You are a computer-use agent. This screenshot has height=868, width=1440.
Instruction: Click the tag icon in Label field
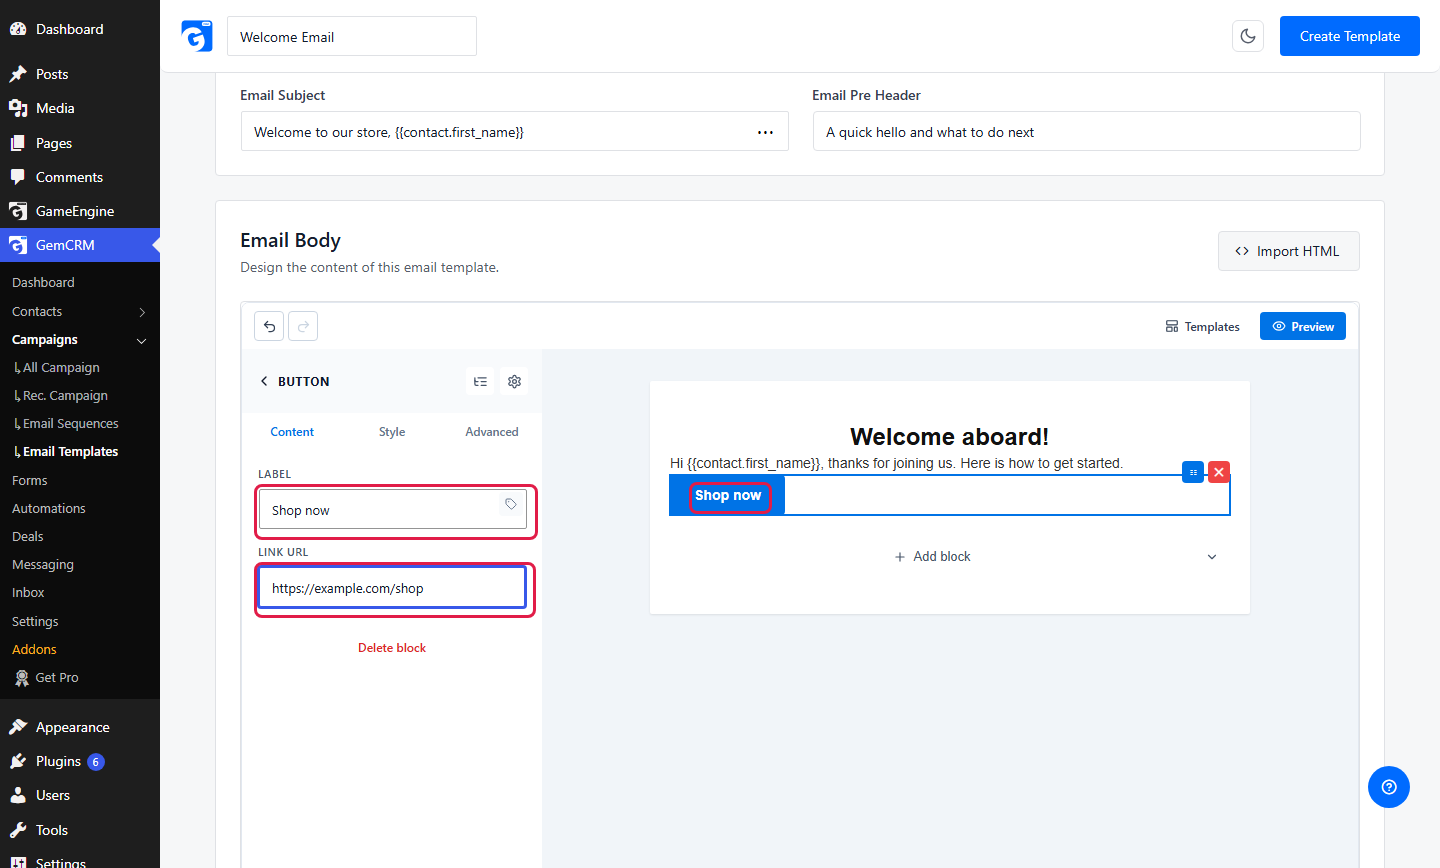(511, 504)
